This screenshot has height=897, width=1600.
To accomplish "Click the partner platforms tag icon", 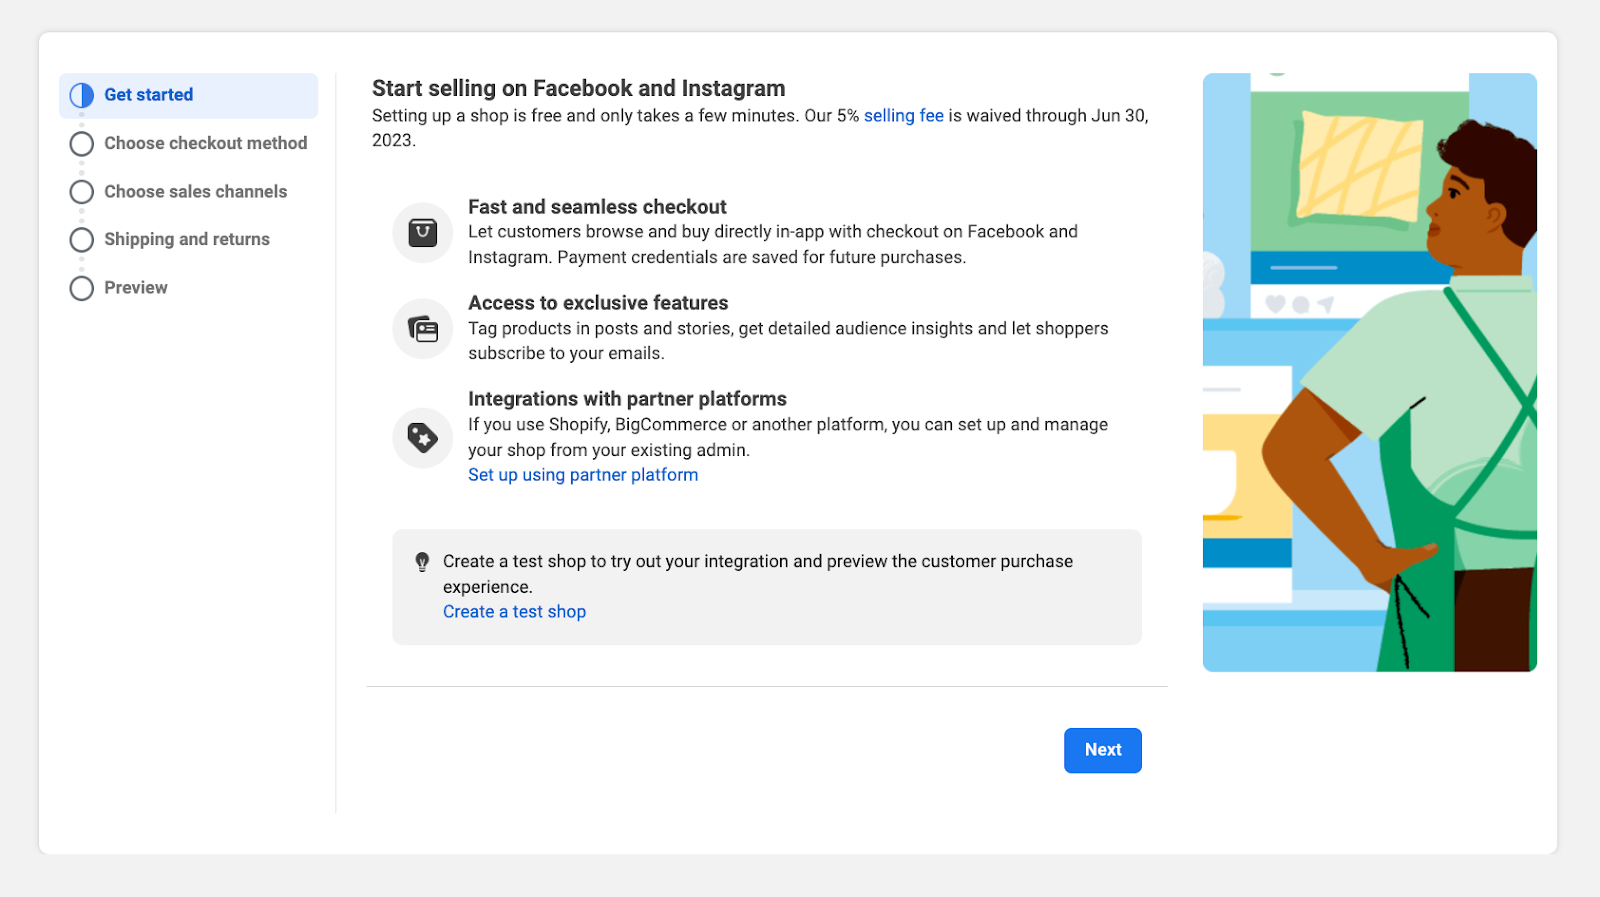I will tap(422, 438).
